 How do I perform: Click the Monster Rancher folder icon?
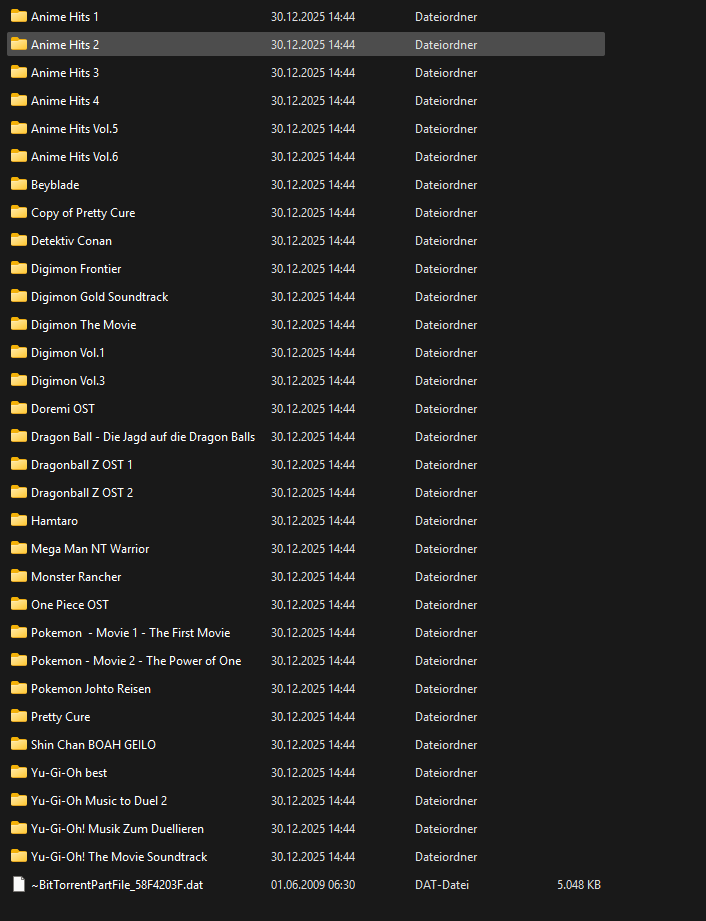pyautogui.click(x=19, y=576)
